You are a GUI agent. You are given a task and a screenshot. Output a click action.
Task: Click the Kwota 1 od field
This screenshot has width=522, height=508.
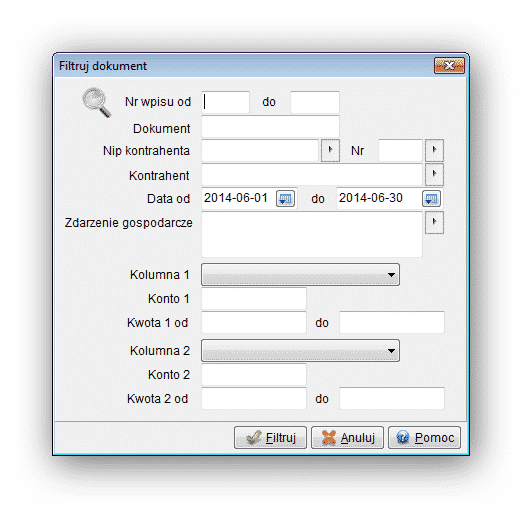pos(254,323)
